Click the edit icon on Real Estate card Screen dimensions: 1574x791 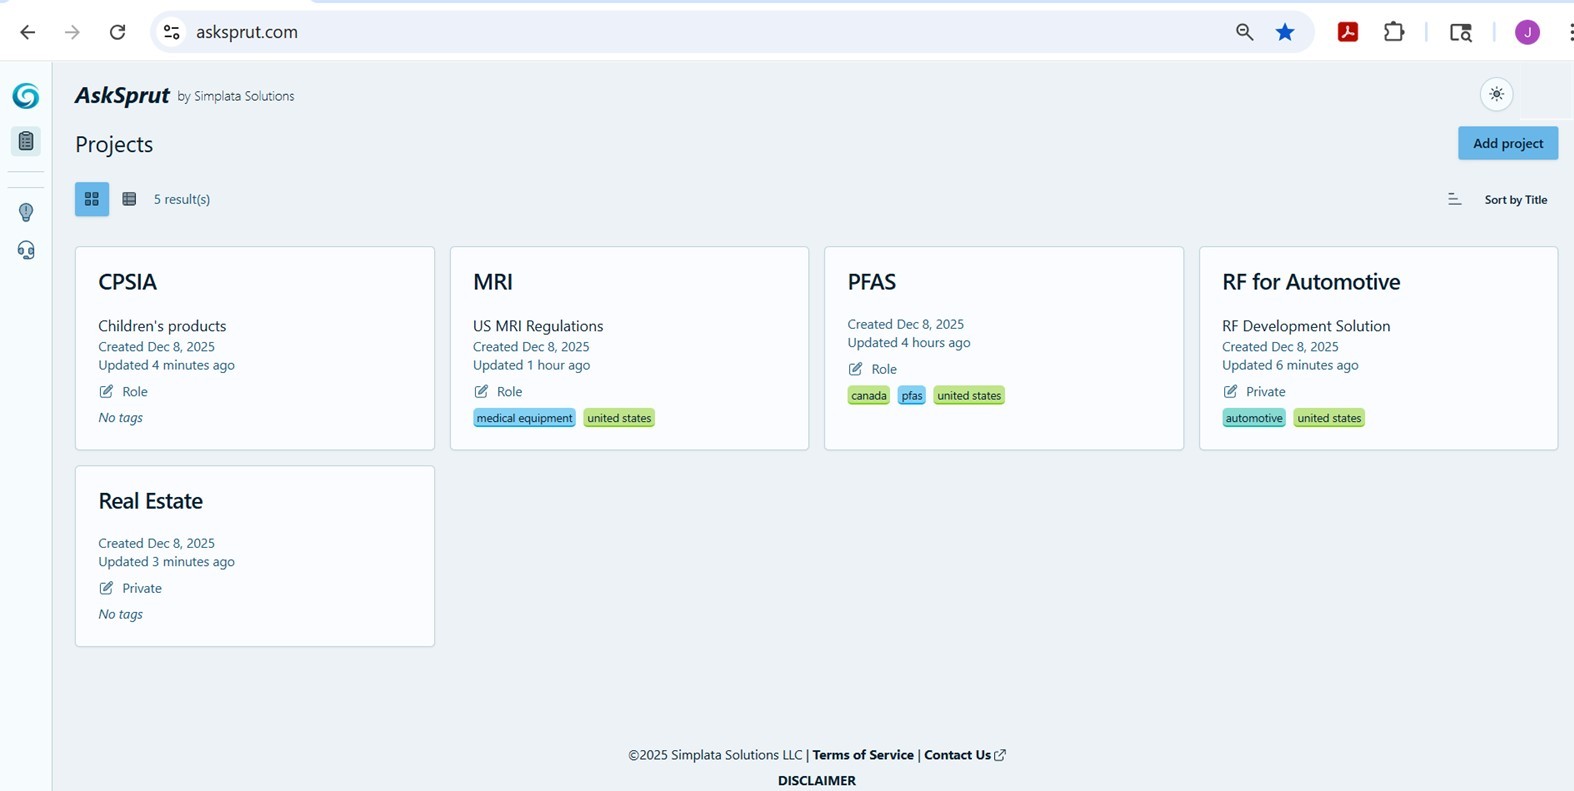pyautogui.click(x=106, y=588)
